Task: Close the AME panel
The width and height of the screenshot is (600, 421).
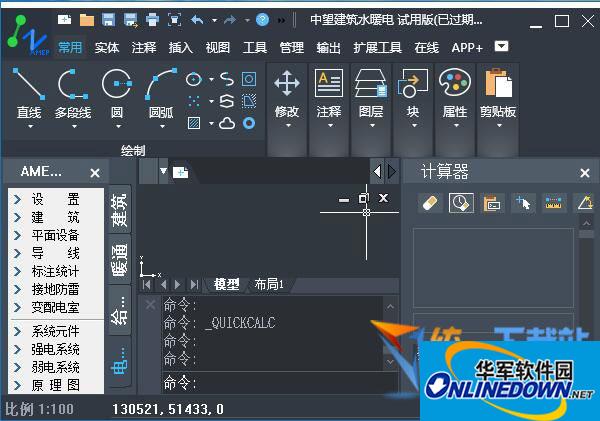Action: click(x=95, y=173)
